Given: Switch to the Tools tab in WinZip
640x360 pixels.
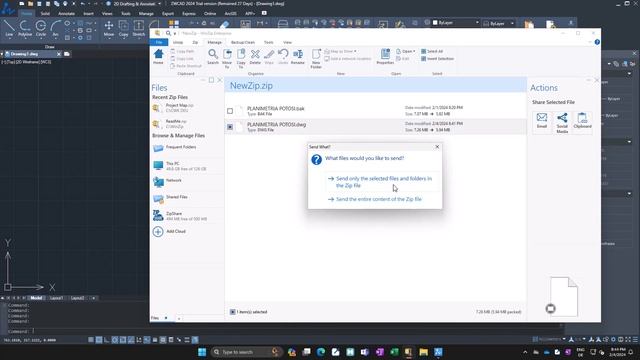Looking at the screenshot, I should (268, 42).
